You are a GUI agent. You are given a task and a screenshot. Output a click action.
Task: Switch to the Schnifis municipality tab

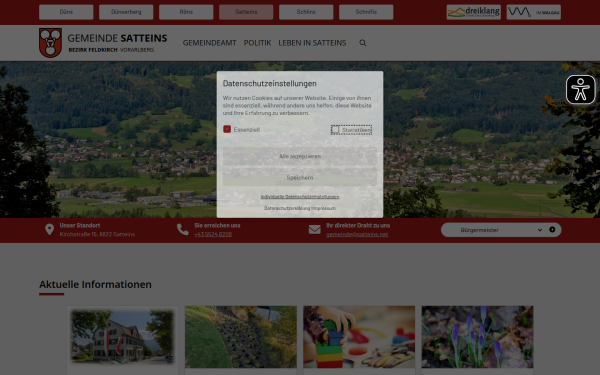click(x=366, y=12)
